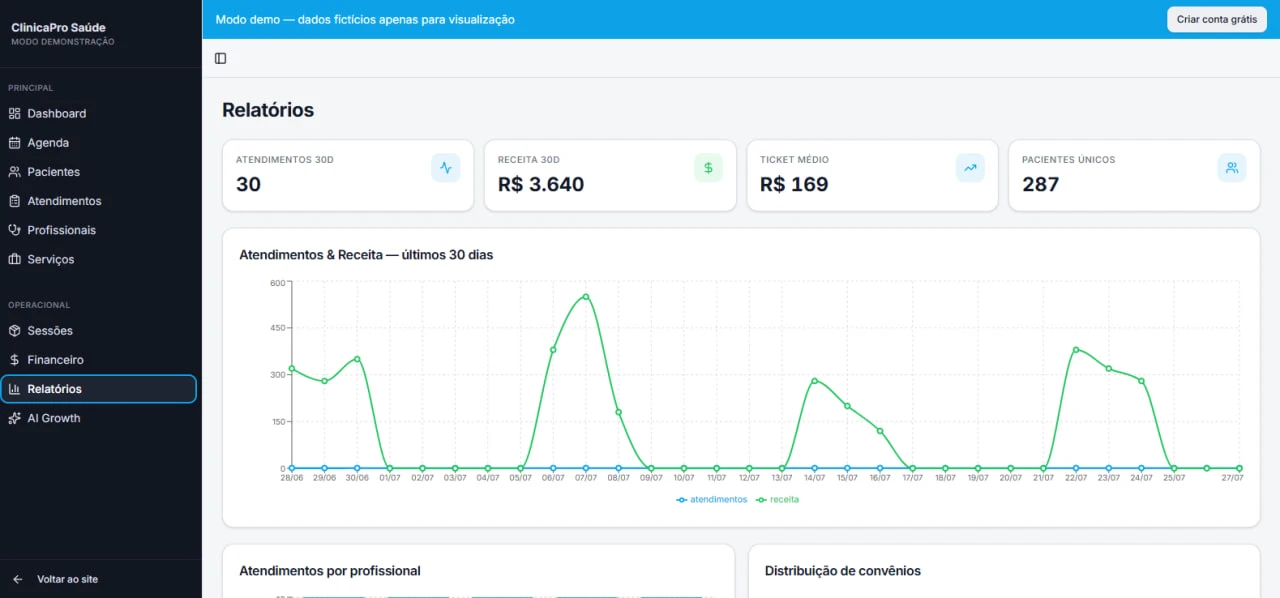Click the Profissionais stethoscope icon
Screen dimensions: 1280x598
tap(14, 230)
